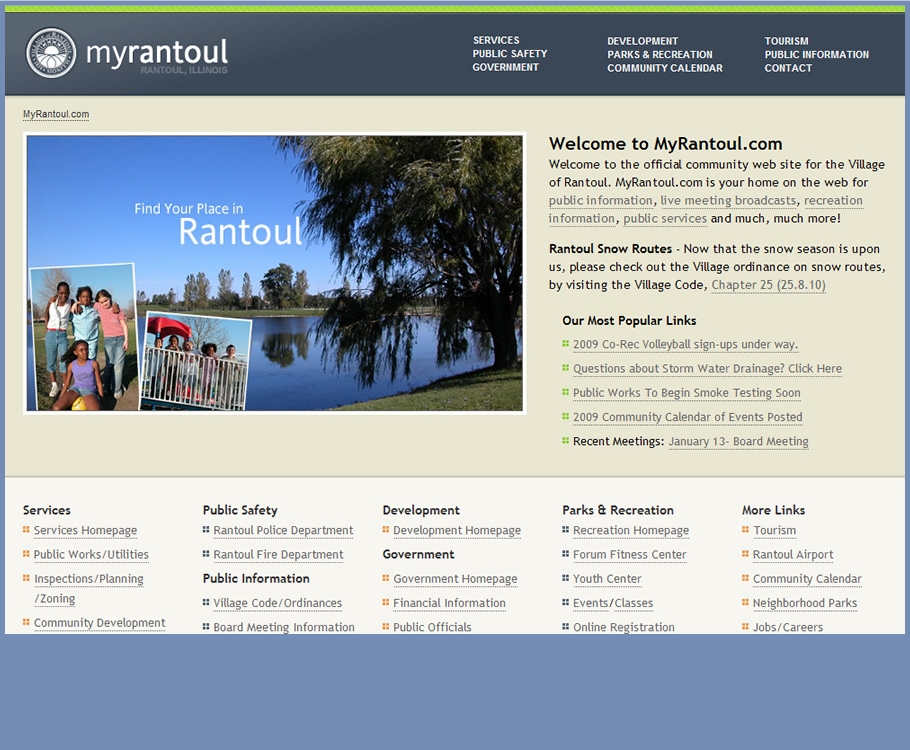Go to Financial Information under Government
The width and height of the screenshot is (910, 750).
point(449,603)
